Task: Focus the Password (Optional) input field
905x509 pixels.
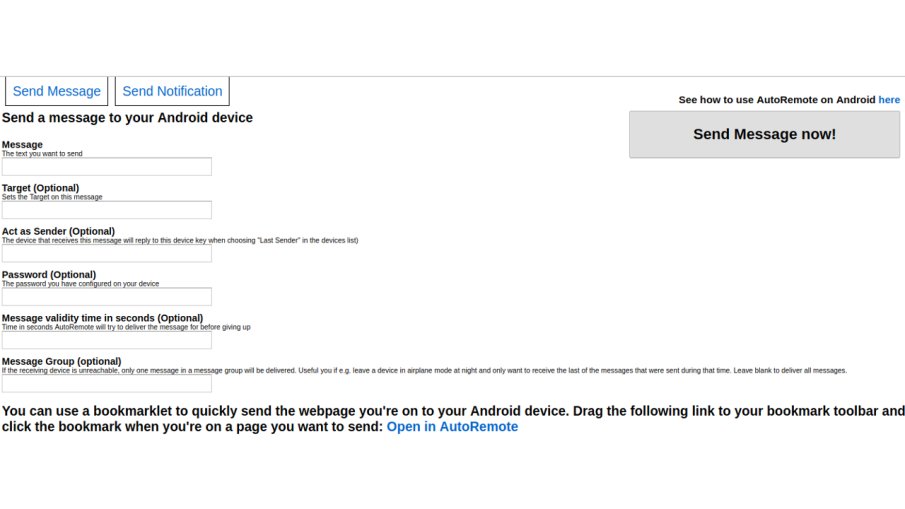Action: (107, 297)
